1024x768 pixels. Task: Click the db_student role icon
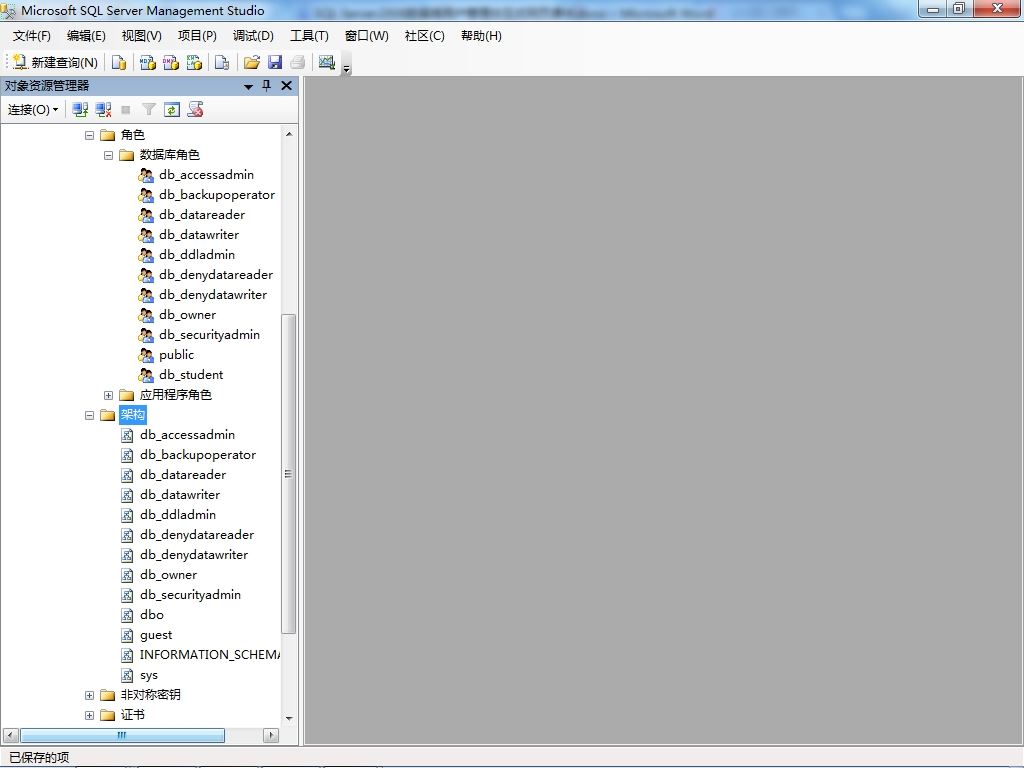click(x=146, y=375)
